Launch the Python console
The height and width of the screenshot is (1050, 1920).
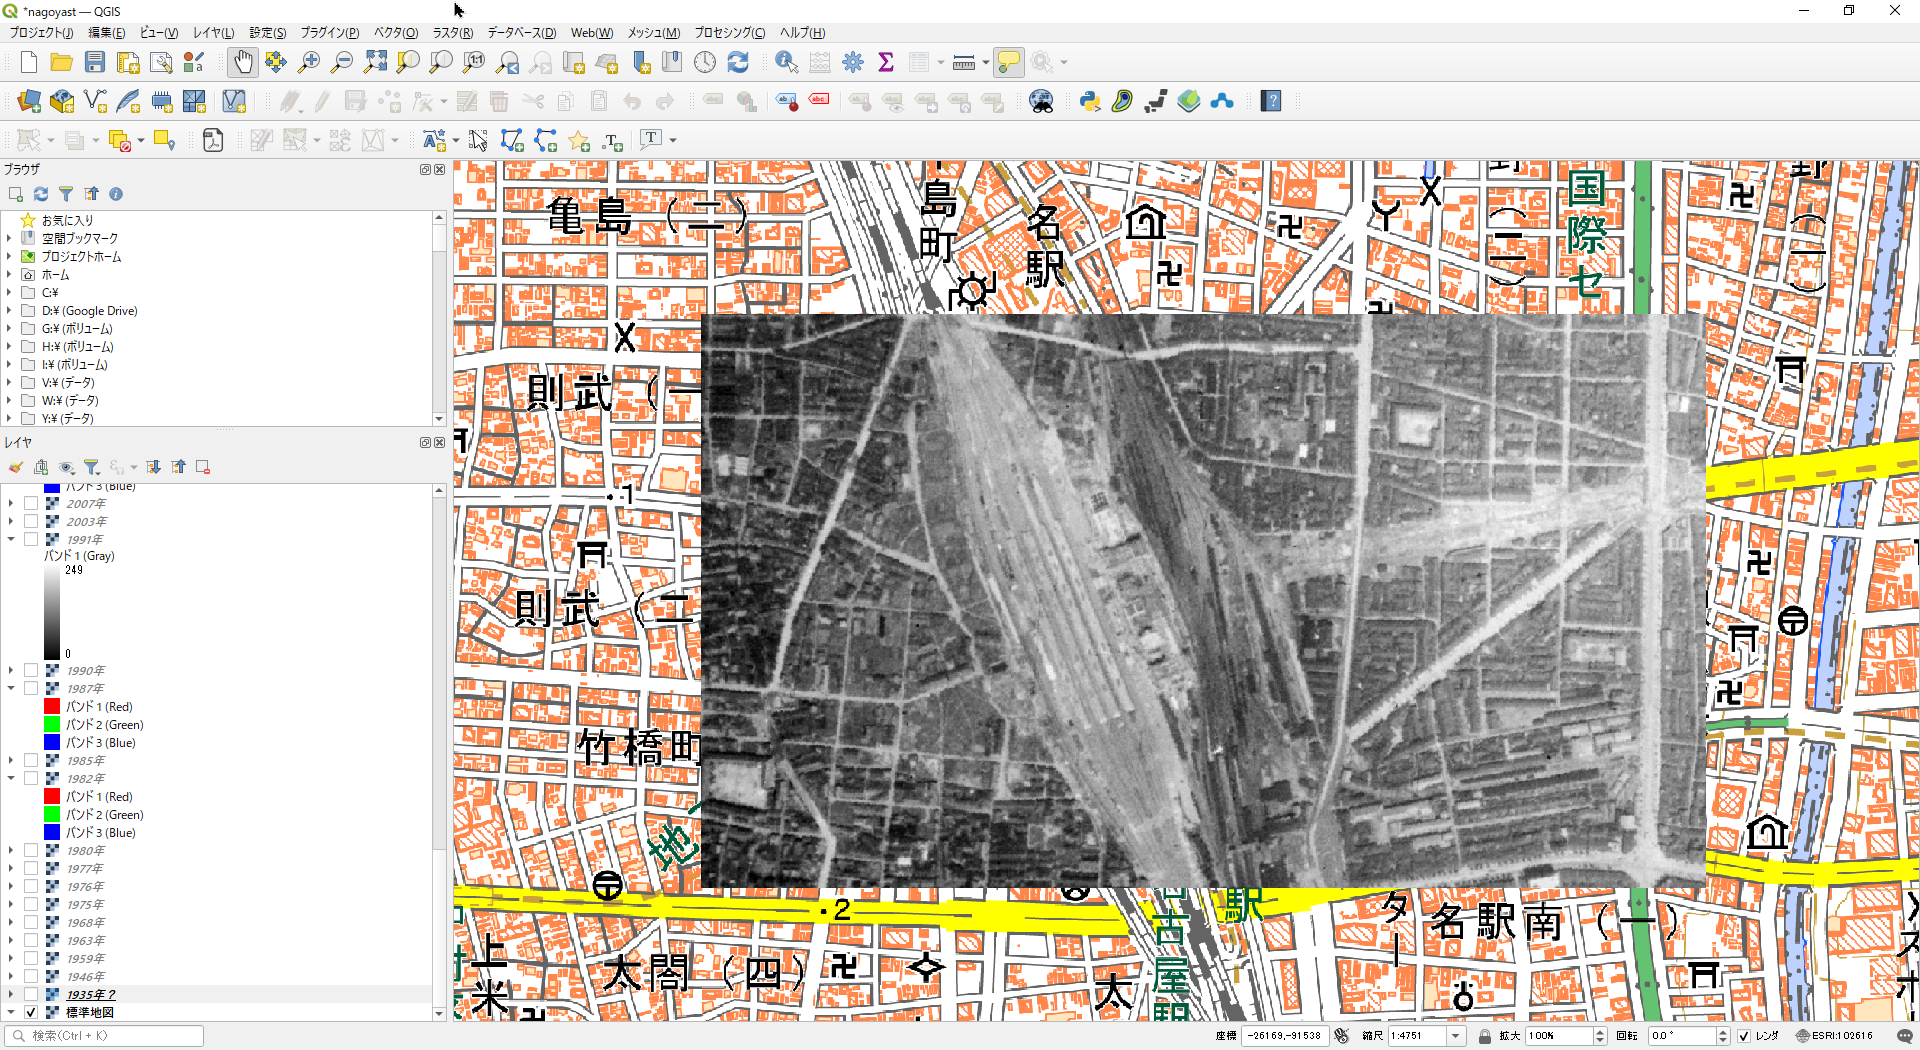[1089, 101]
